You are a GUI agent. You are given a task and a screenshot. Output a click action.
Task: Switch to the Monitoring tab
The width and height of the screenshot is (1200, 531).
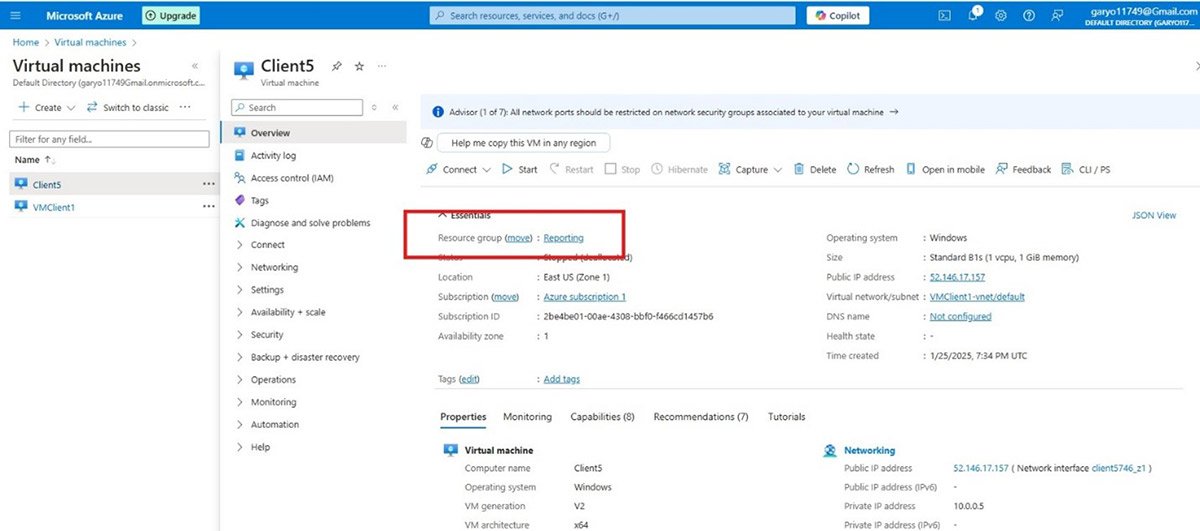point(527,417)
